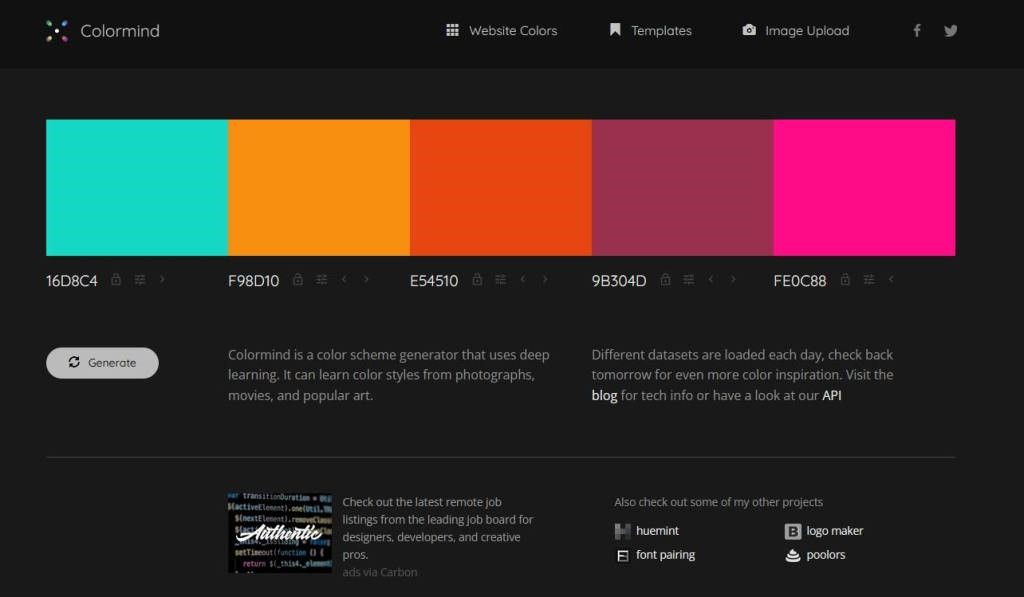Move the 16D8C4 color right
Viewport: 1024px width, 597px height.
pos(163,280)
